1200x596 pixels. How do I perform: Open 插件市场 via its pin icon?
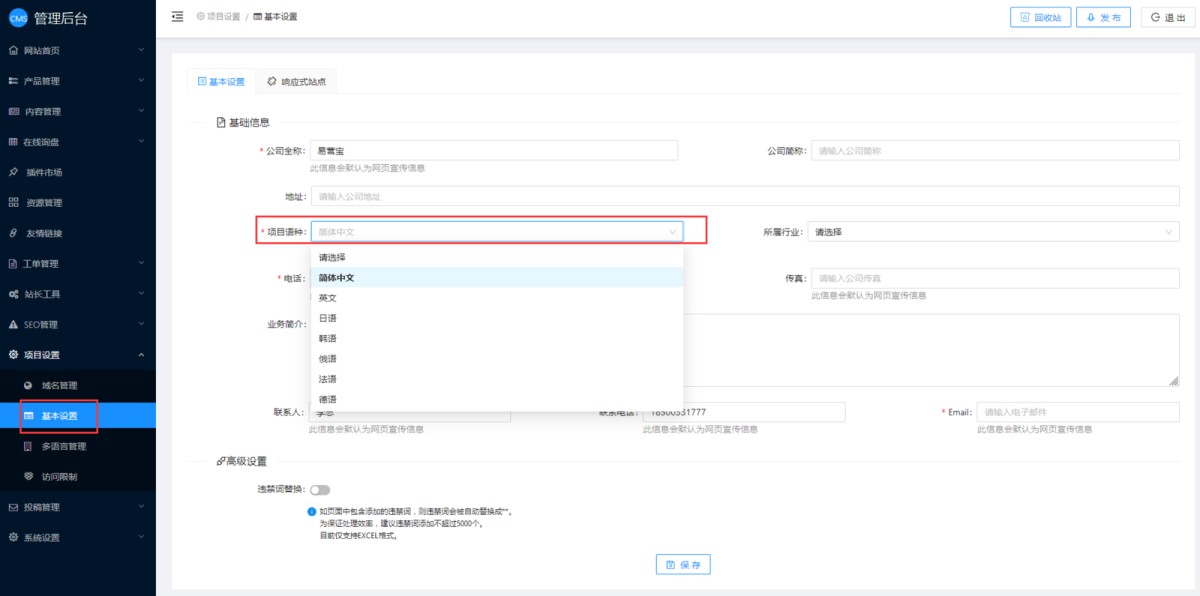(13, 172)
